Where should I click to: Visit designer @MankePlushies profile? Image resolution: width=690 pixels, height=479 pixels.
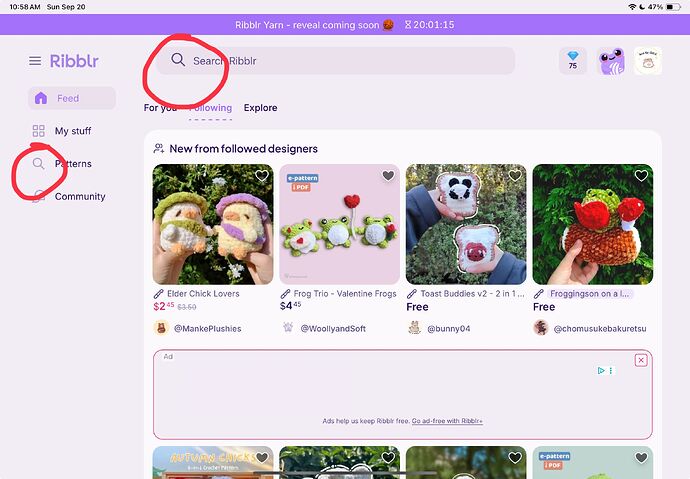point(208,329)
